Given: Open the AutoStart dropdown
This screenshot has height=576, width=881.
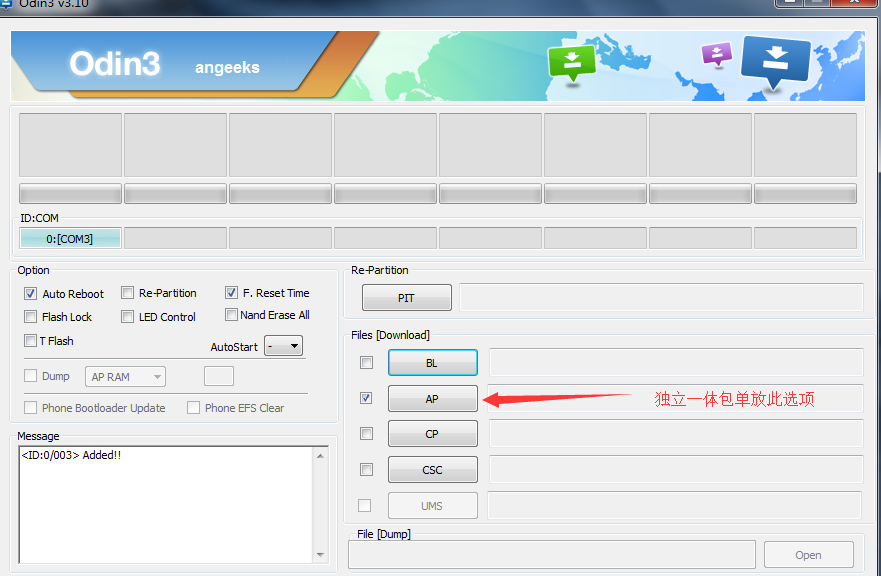Looking at the screenshot, I should click(283, 346).
